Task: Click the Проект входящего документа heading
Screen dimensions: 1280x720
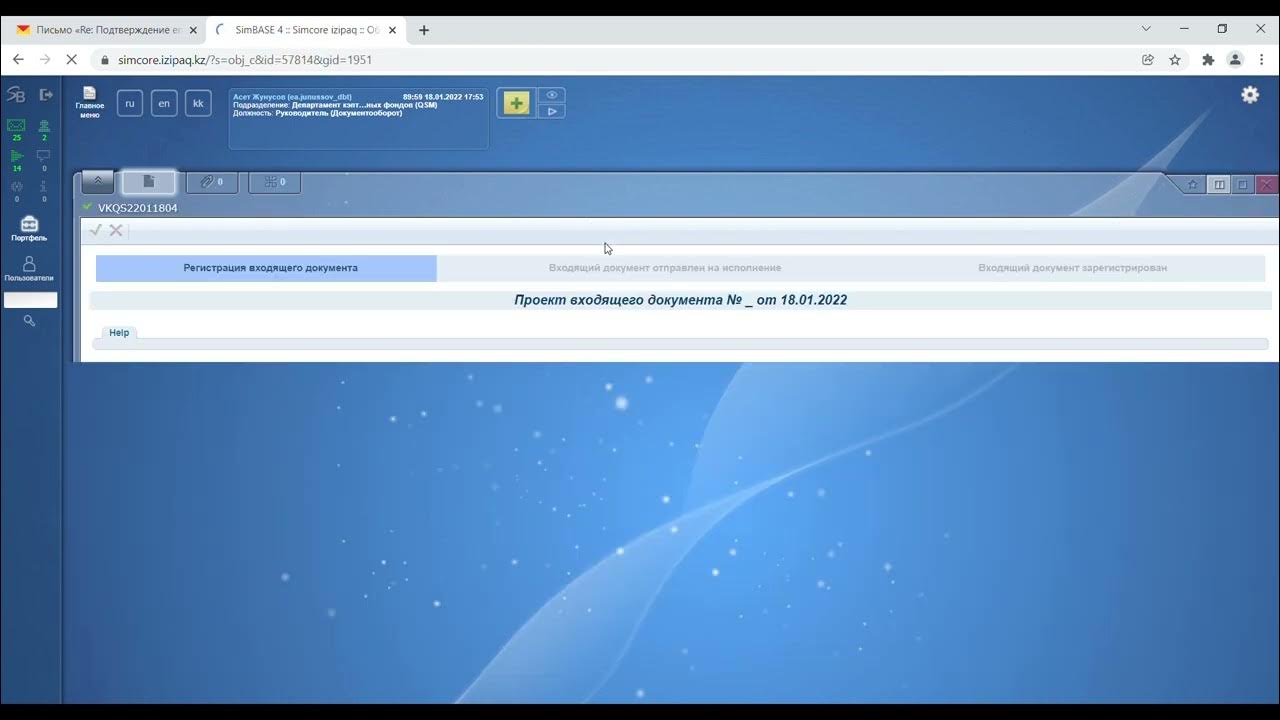Action: tap(680, 300)
